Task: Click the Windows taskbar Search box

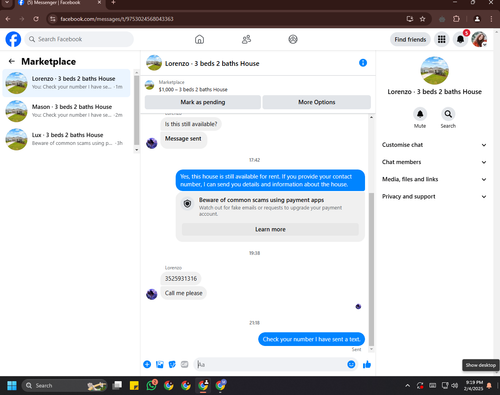Action: [65, 386]
